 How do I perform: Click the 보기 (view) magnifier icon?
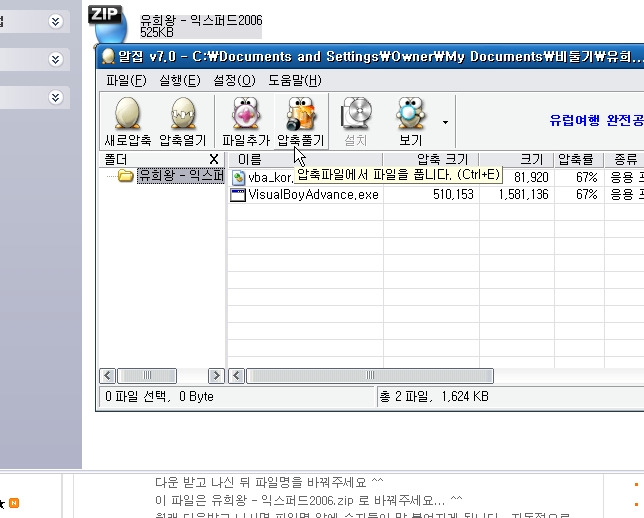[x=410, y=122]
